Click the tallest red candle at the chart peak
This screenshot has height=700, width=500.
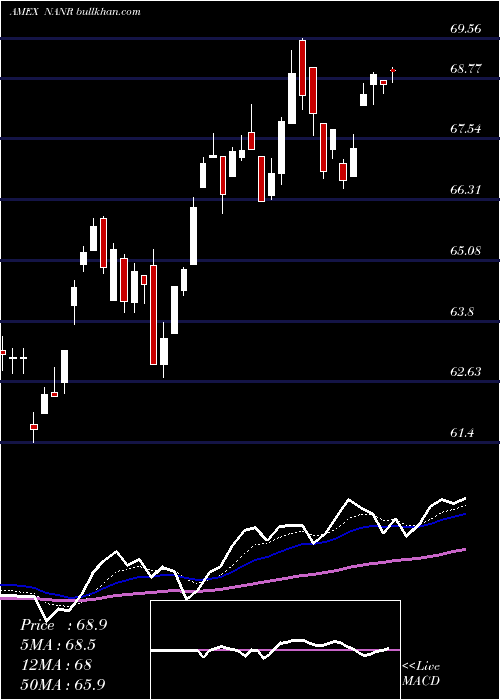click(303, 67)
